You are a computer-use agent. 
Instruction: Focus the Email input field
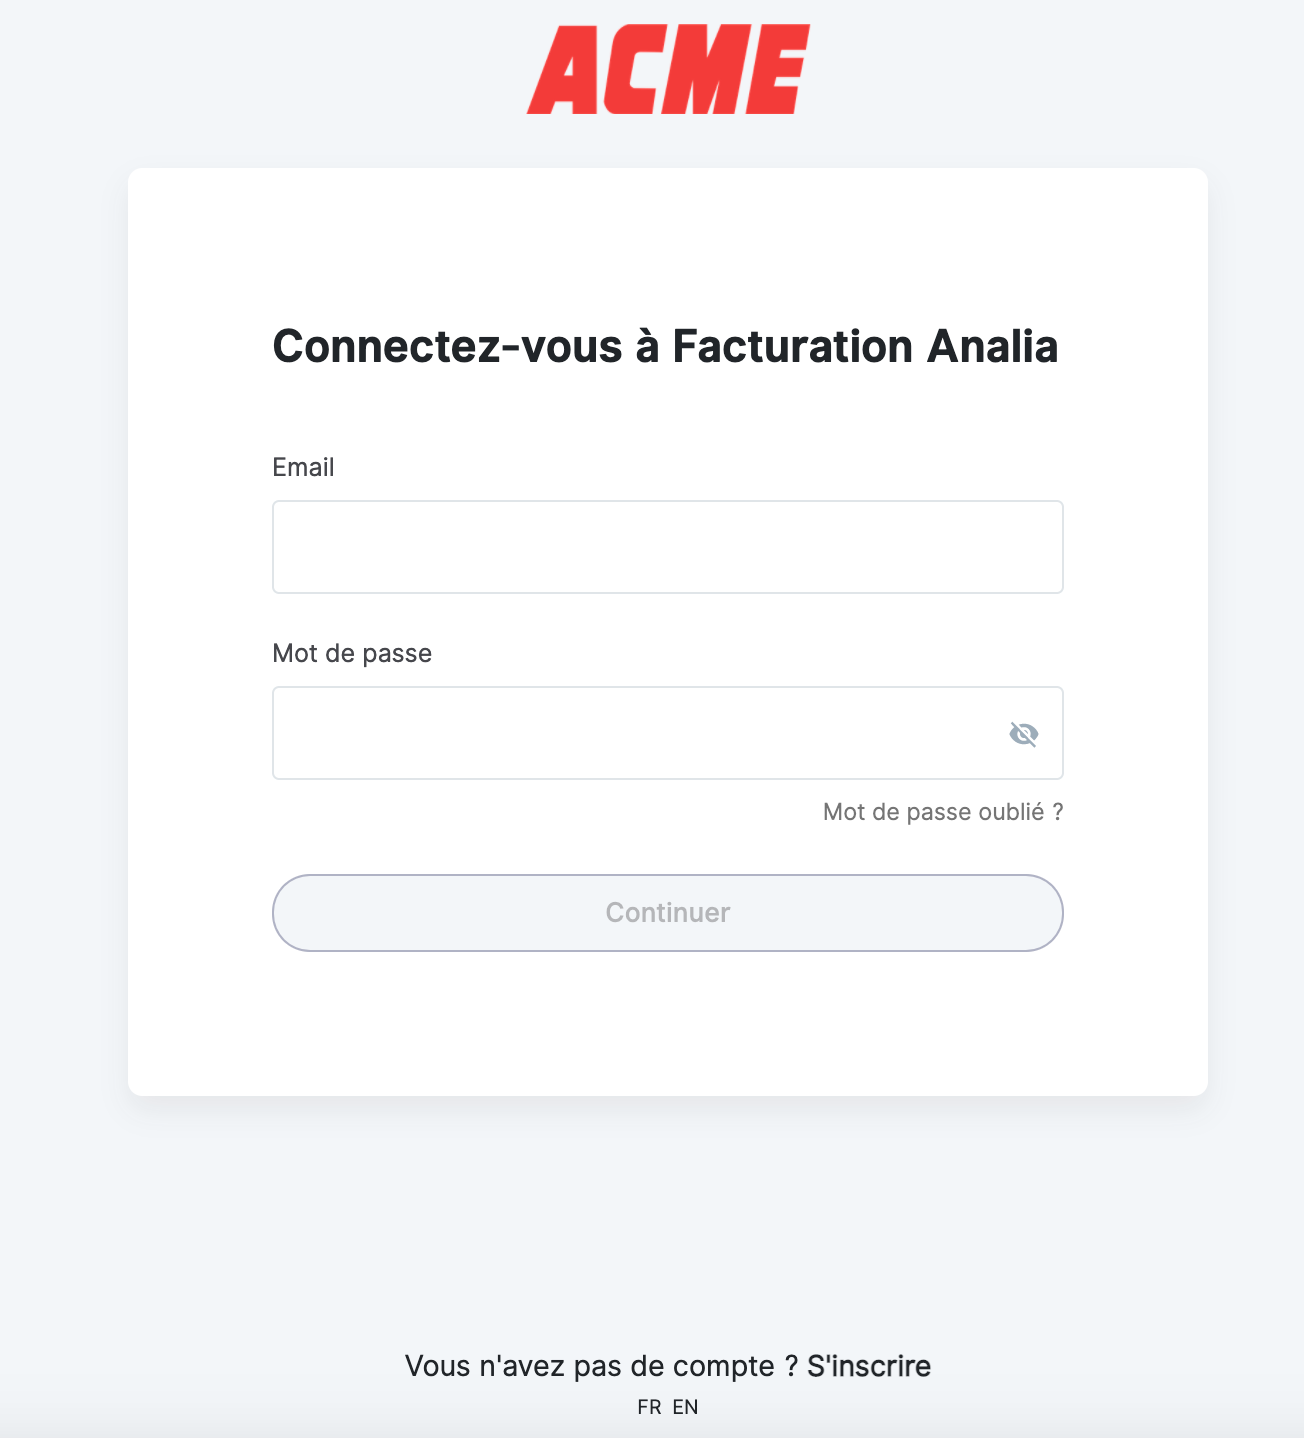pos(668,547)
